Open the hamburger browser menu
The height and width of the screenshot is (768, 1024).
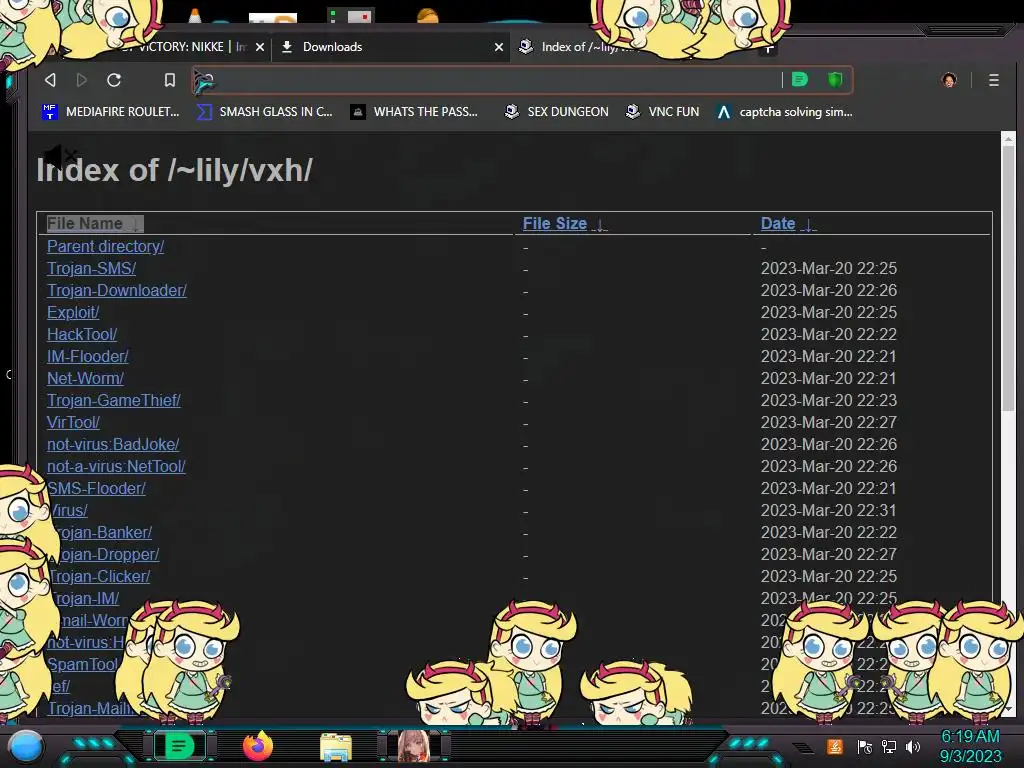pyautogui.click(x=993, y=80)
